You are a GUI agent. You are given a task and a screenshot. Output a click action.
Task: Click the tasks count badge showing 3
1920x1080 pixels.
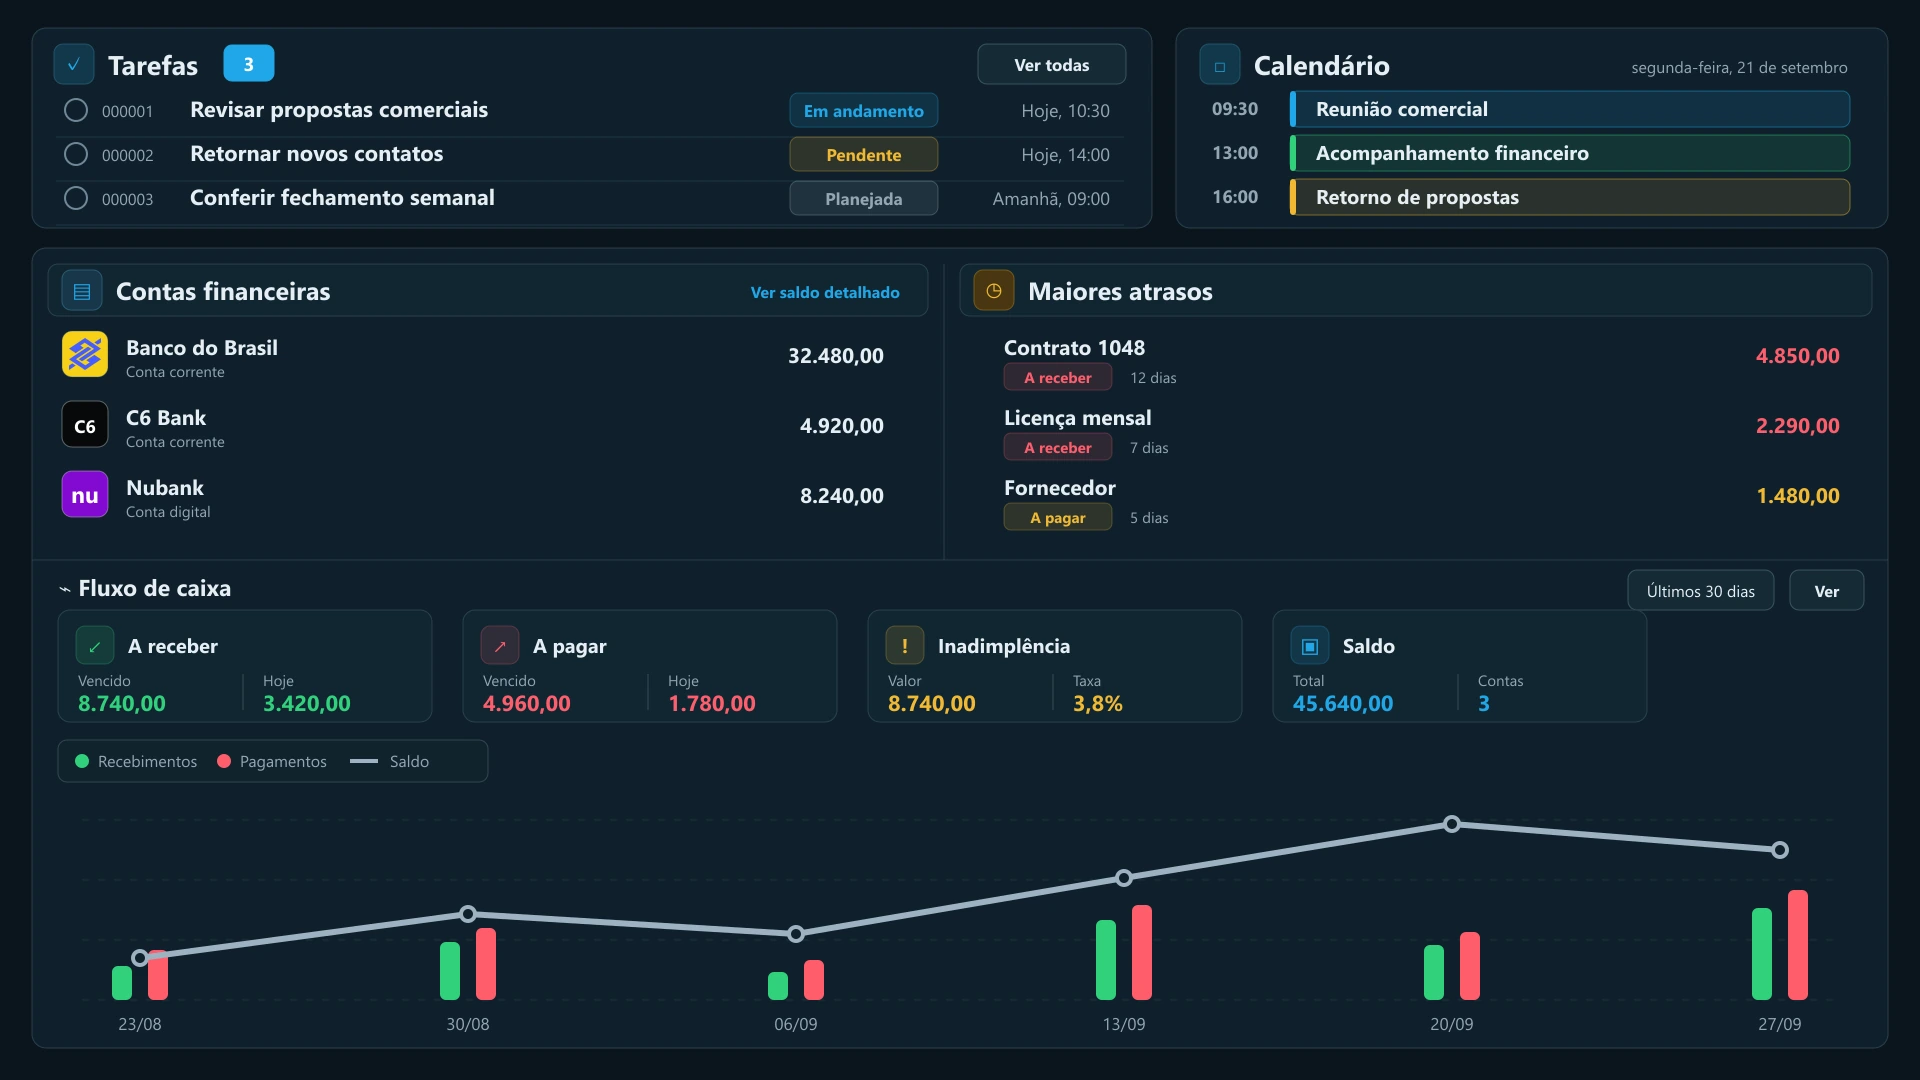249,64
